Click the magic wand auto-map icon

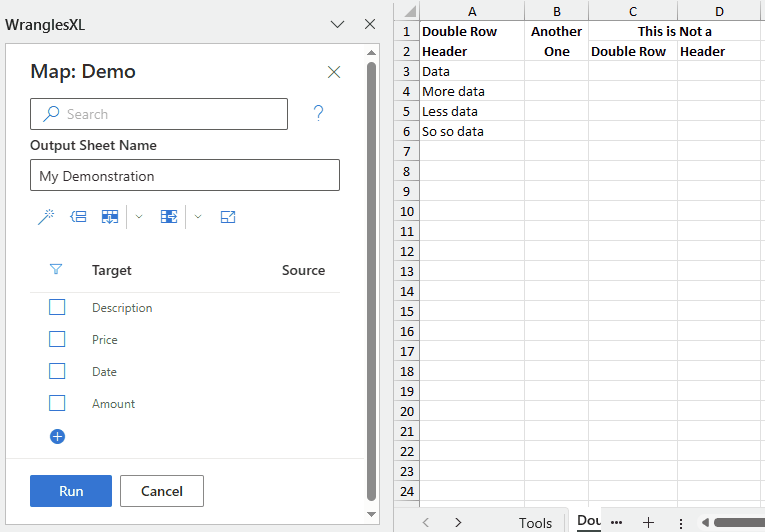pyautogui.click(x=45, y=217)
